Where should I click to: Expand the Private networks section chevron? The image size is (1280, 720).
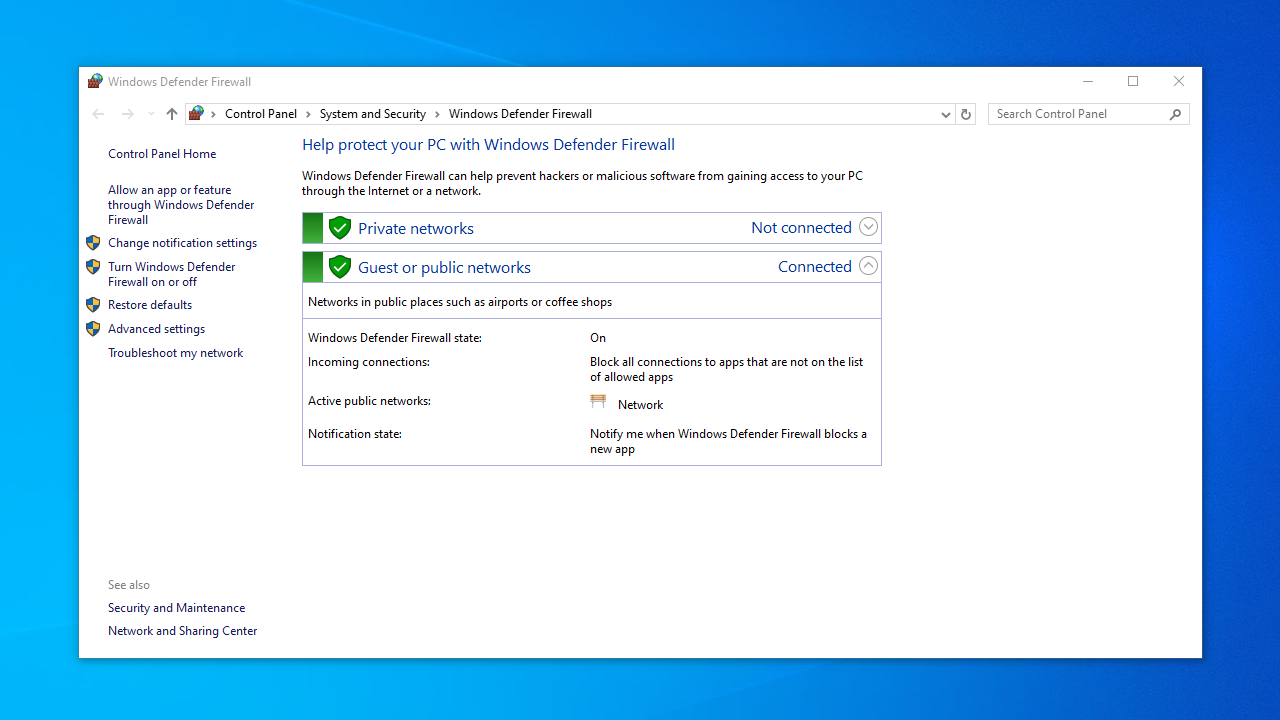[868, 227]
